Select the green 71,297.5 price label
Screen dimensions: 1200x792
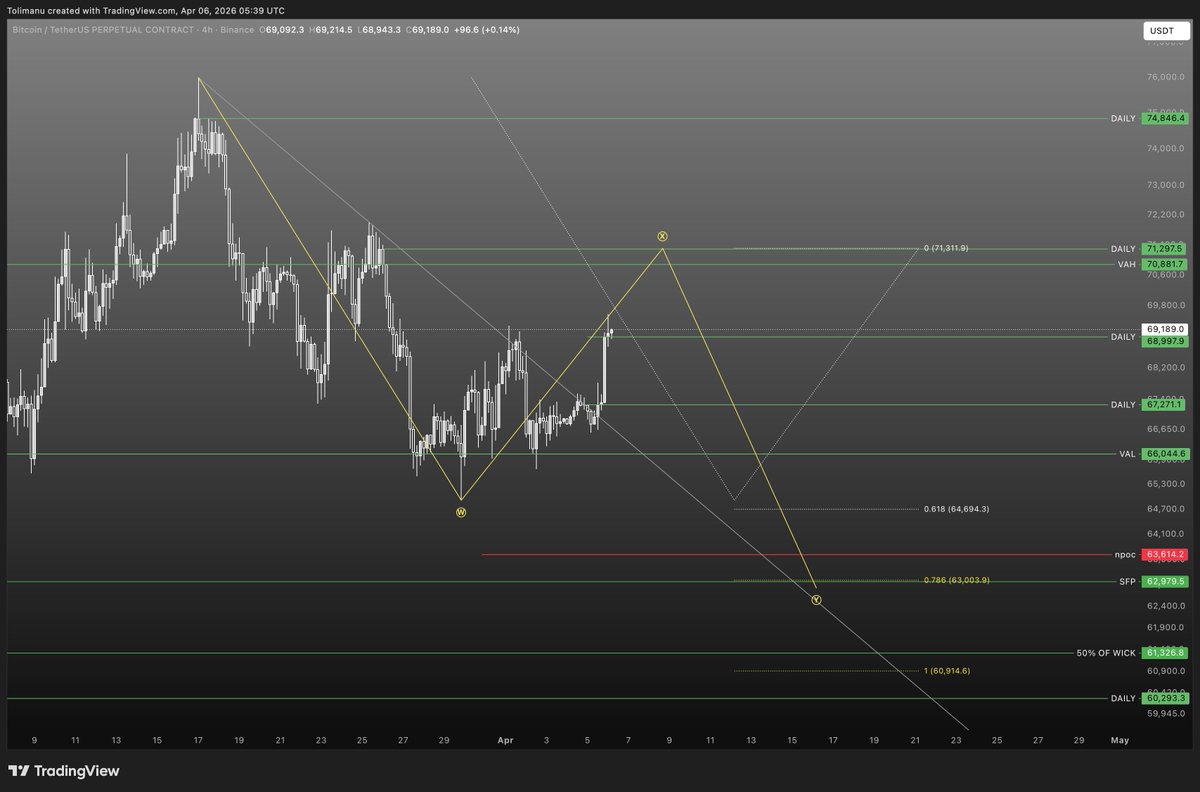1166,248
